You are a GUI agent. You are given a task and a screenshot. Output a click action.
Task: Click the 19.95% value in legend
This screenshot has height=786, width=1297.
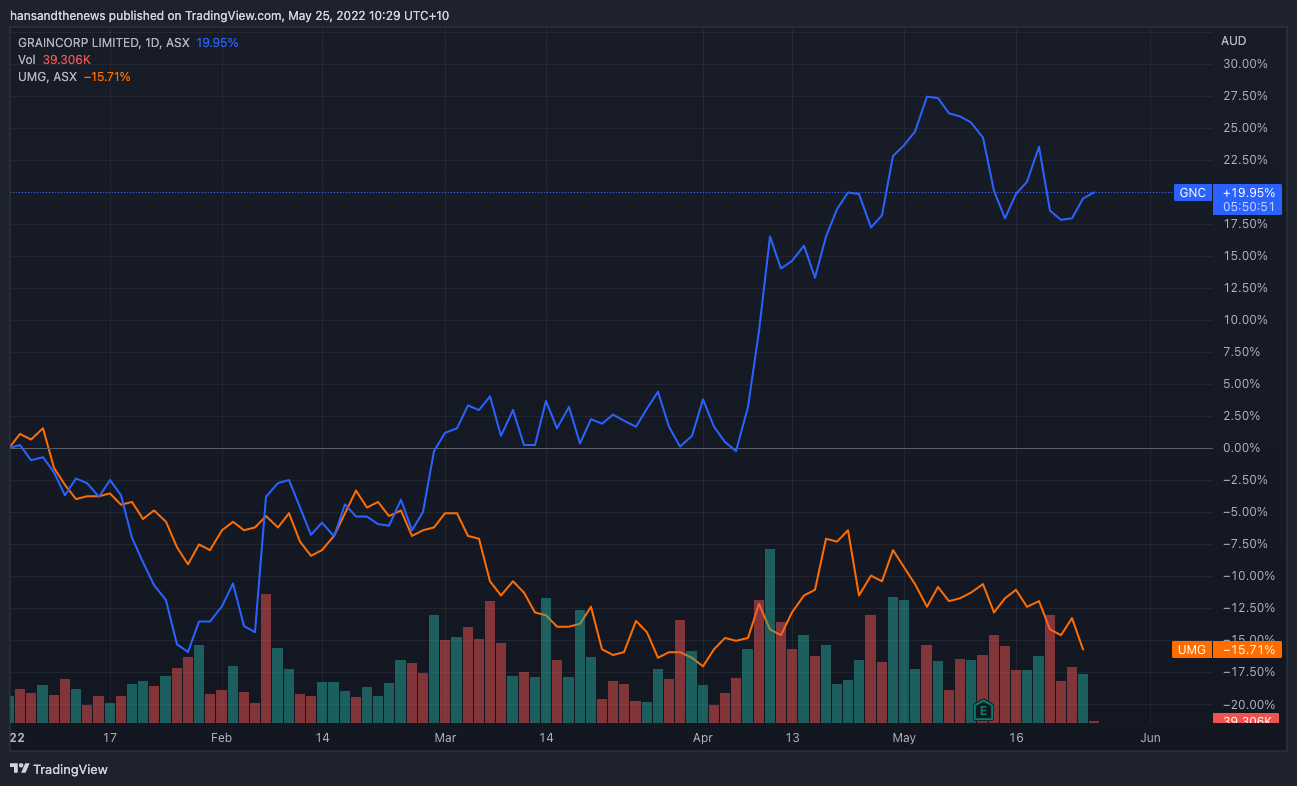point(217,43)
